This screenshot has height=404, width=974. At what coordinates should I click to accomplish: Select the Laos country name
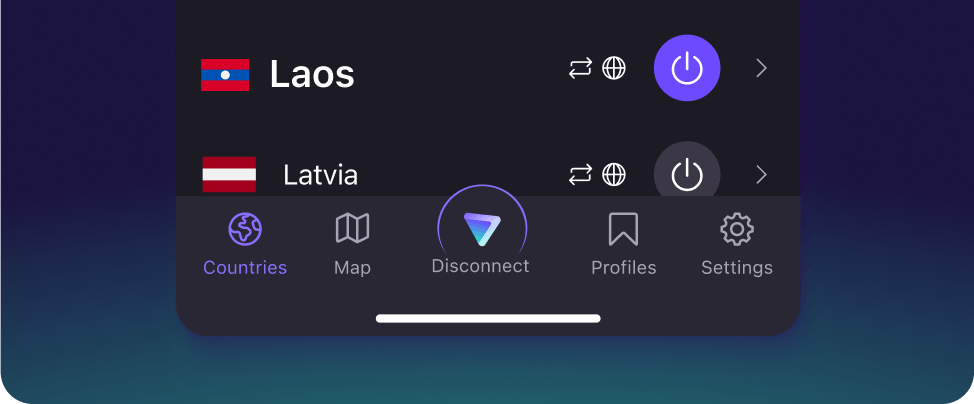point(312,75)
